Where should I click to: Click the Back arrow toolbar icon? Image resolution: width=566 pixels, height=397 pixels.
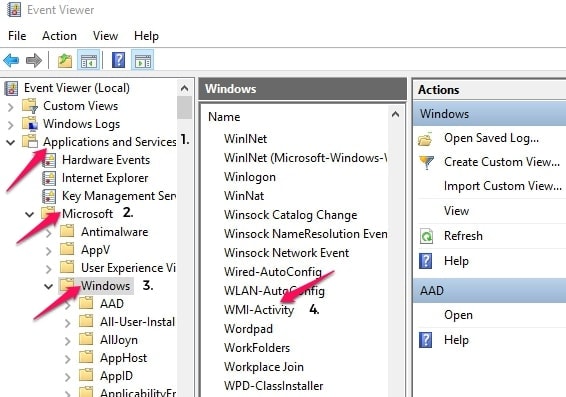[11, 61]
